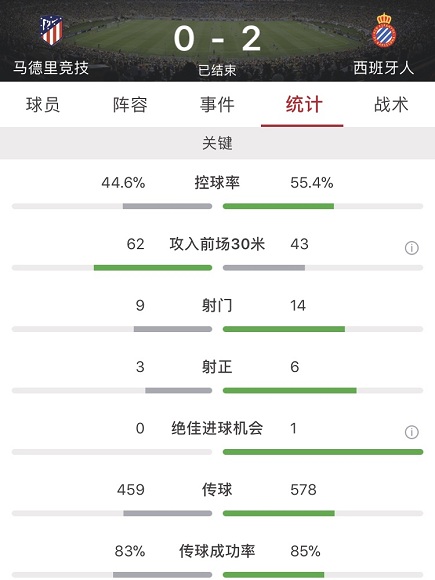Click the green 射门 shots bar
This screenshot has height=580, width=435.
click(x=284, y=329)
